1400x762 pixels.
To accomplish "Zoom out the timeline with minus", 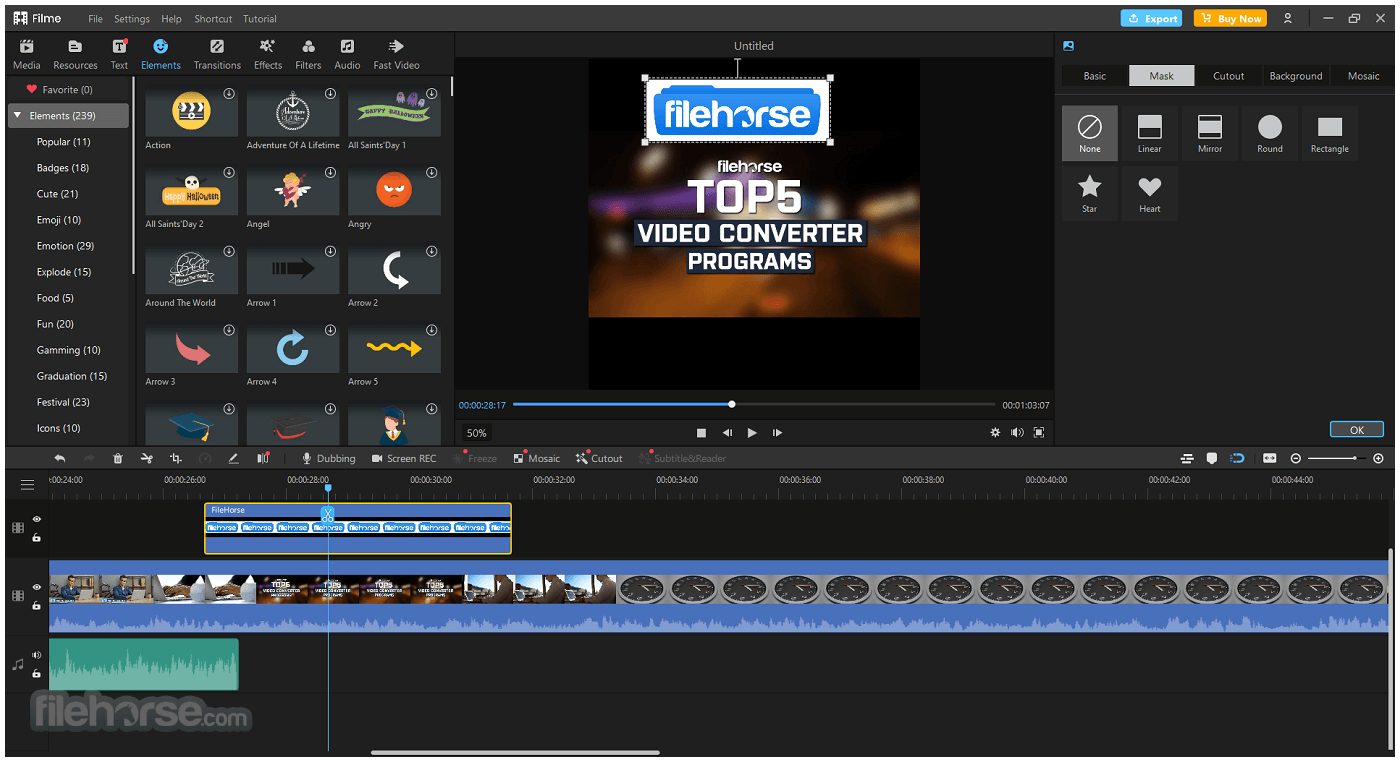I will tap(1296, 458).
